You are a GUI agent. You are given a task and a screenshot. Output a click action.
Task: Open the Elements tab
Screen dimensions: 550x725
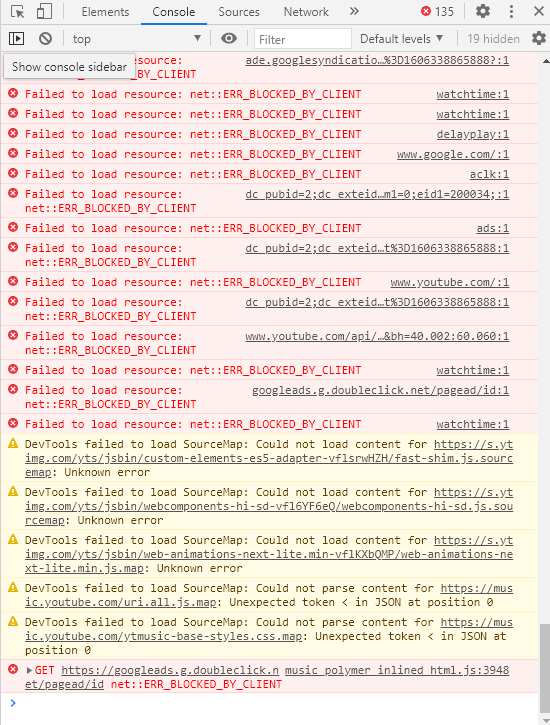pyautogui.click(x=105, y=12)
